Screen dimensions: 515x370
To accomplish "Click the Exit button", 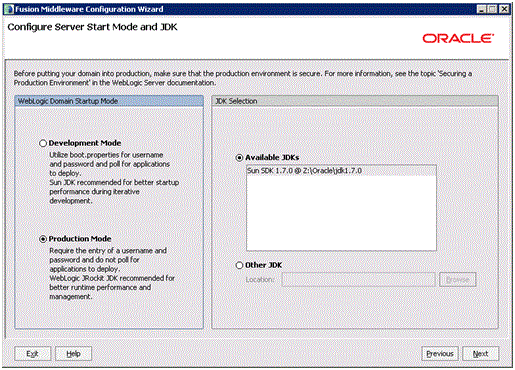I will 32,354.
